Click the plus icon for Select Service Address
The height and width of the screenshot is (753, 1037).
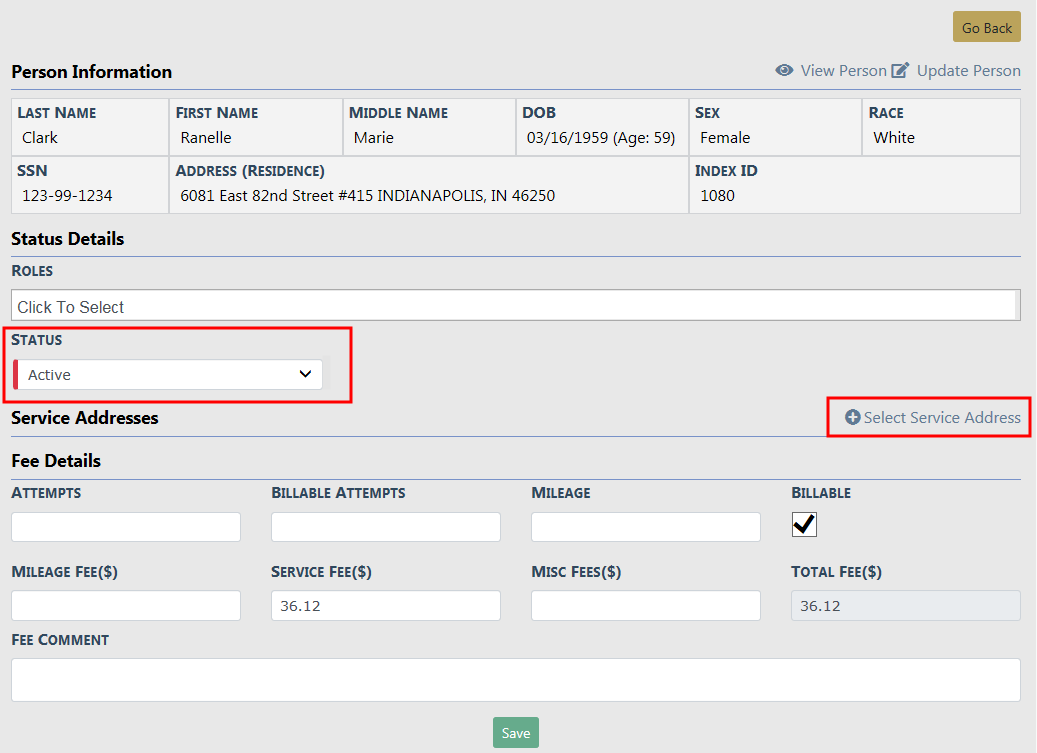pos(853,417)
